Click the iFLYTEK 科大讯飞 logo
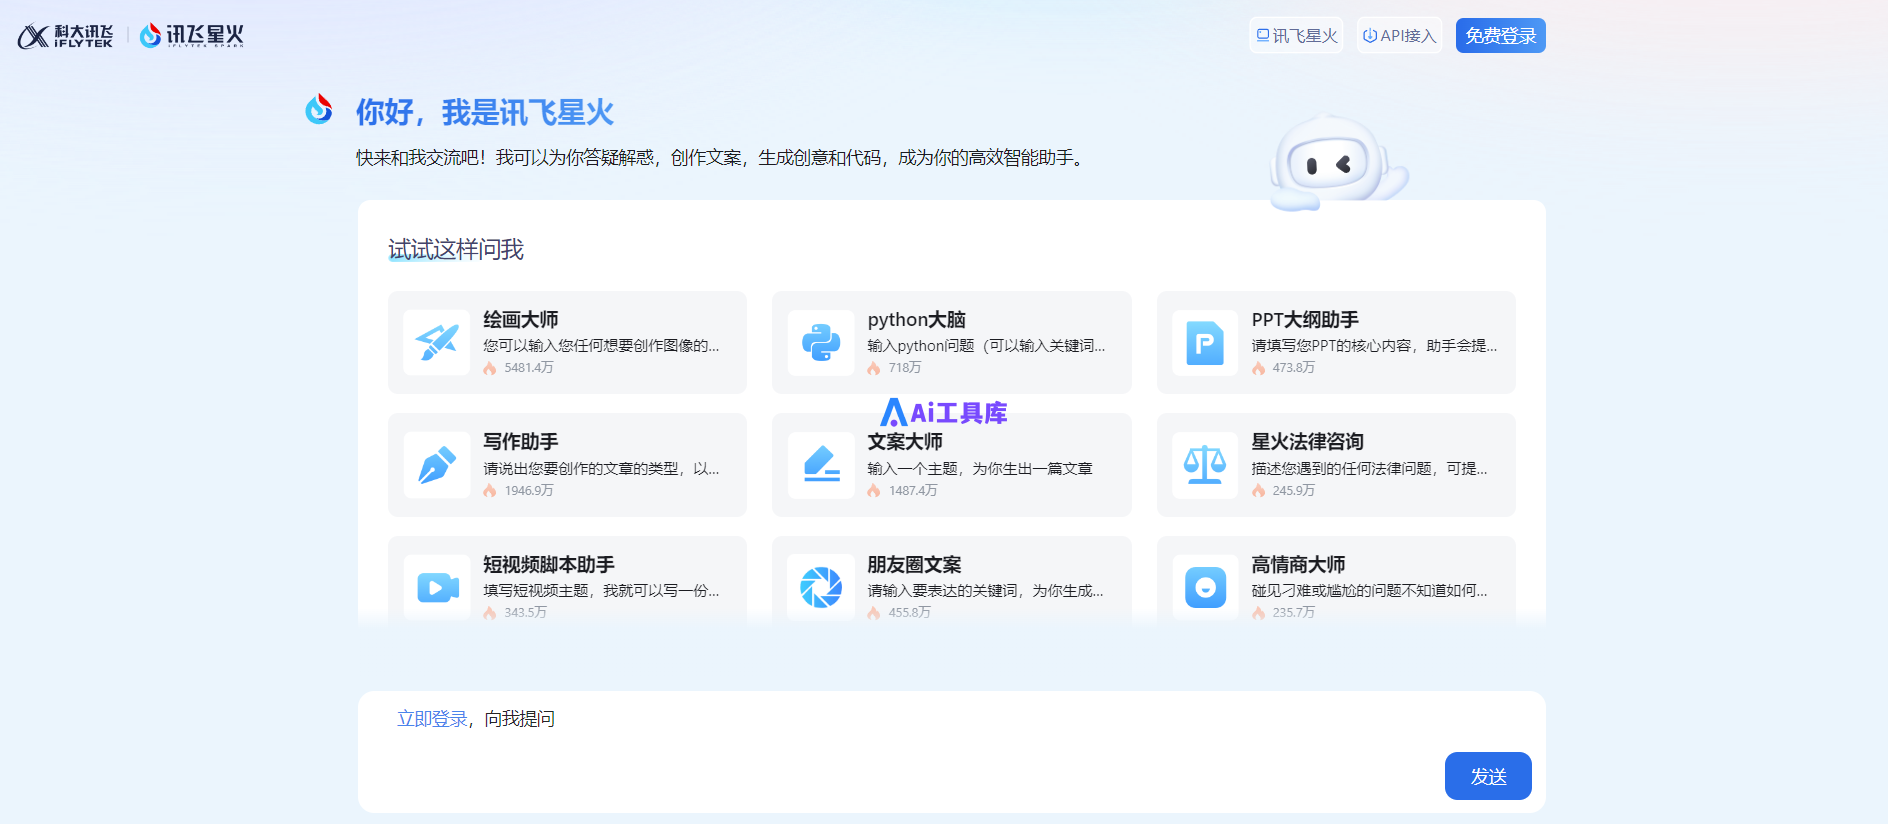The width and height of the screenshot is (1888, 824). [65, 36]
